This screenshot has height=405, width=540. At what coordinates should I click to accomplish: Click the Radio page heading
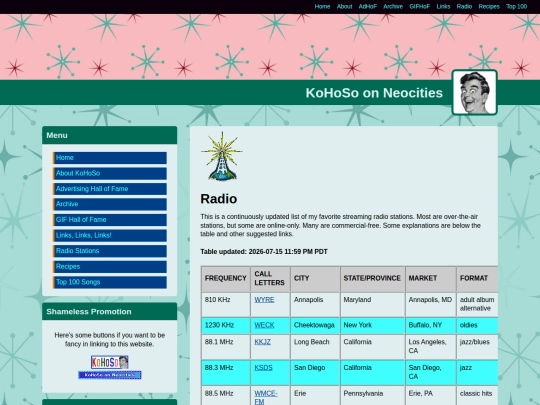click(219, 199)
